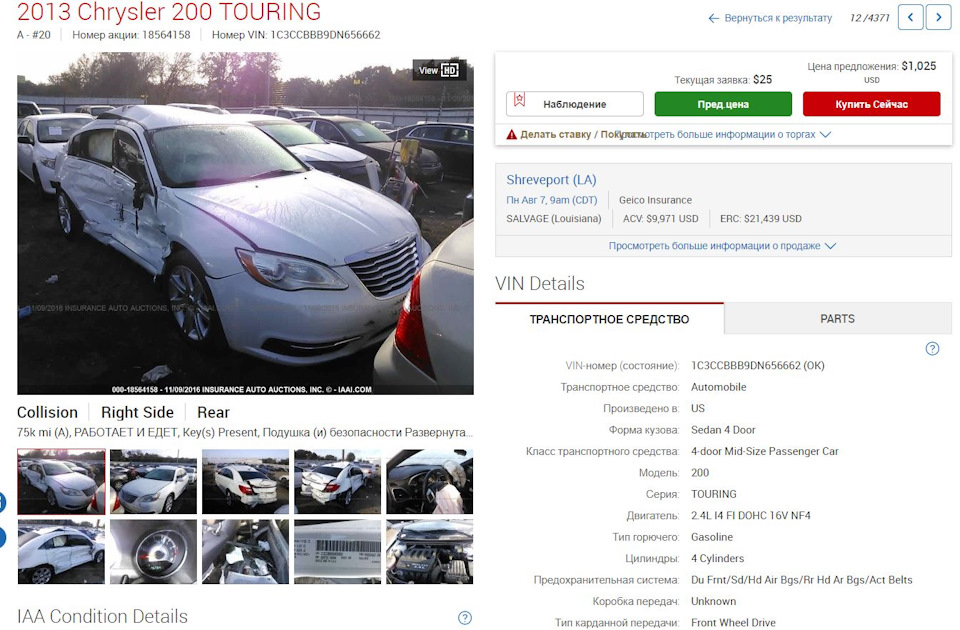Click the IAA Condition Details heading
Image resolution: width=960 pixels, height=630 pixels.
102,617
